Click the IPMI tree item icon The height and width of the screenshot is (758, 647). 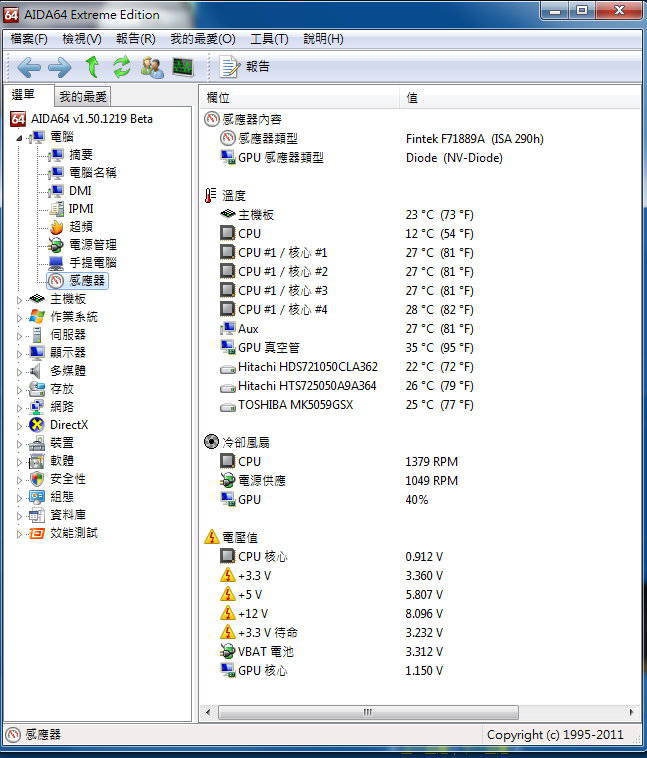(x=56, y=209)
